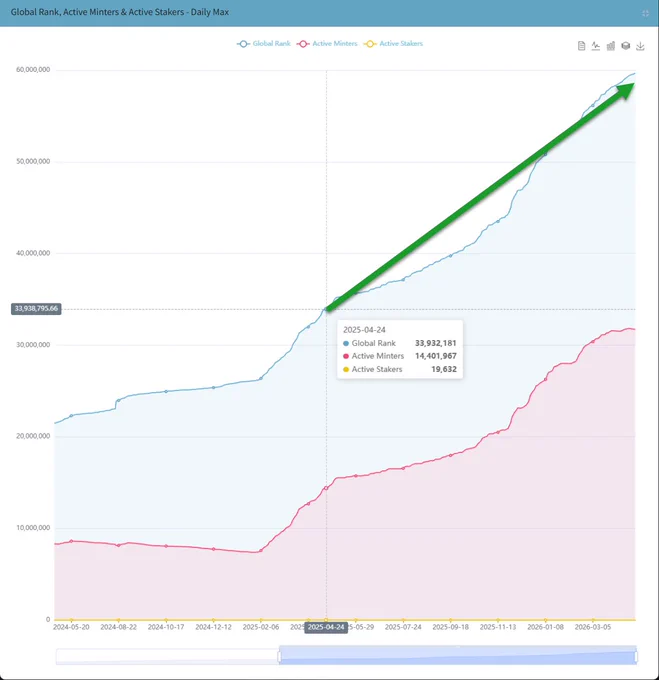Click the 2025-07-24 x-axis date label
This screenshot has width=659, height=680.
click(x=403, y=627)
